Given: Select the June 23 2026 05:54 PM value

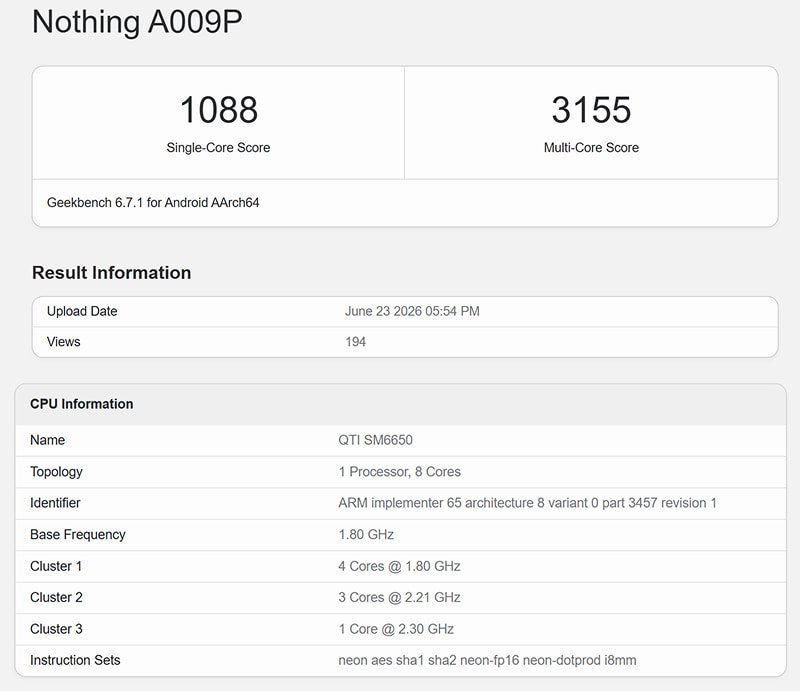Looking at the screenshot, I should 412,311.
